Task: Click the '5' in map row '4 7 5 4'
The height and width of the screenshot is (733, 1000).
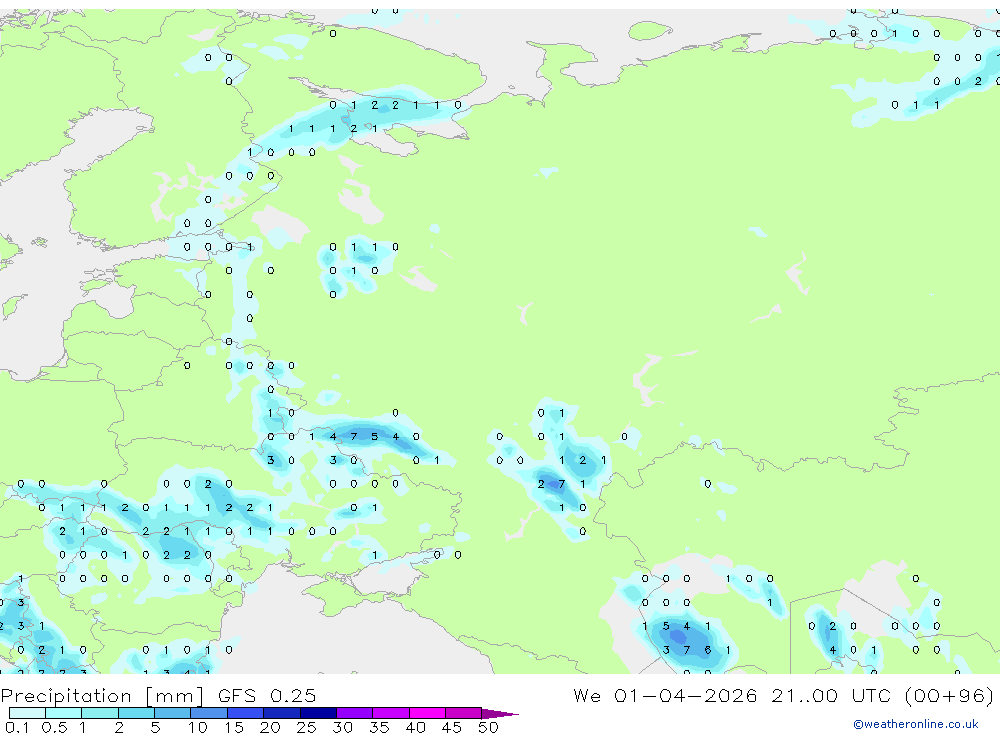Action: coord(374,436)
